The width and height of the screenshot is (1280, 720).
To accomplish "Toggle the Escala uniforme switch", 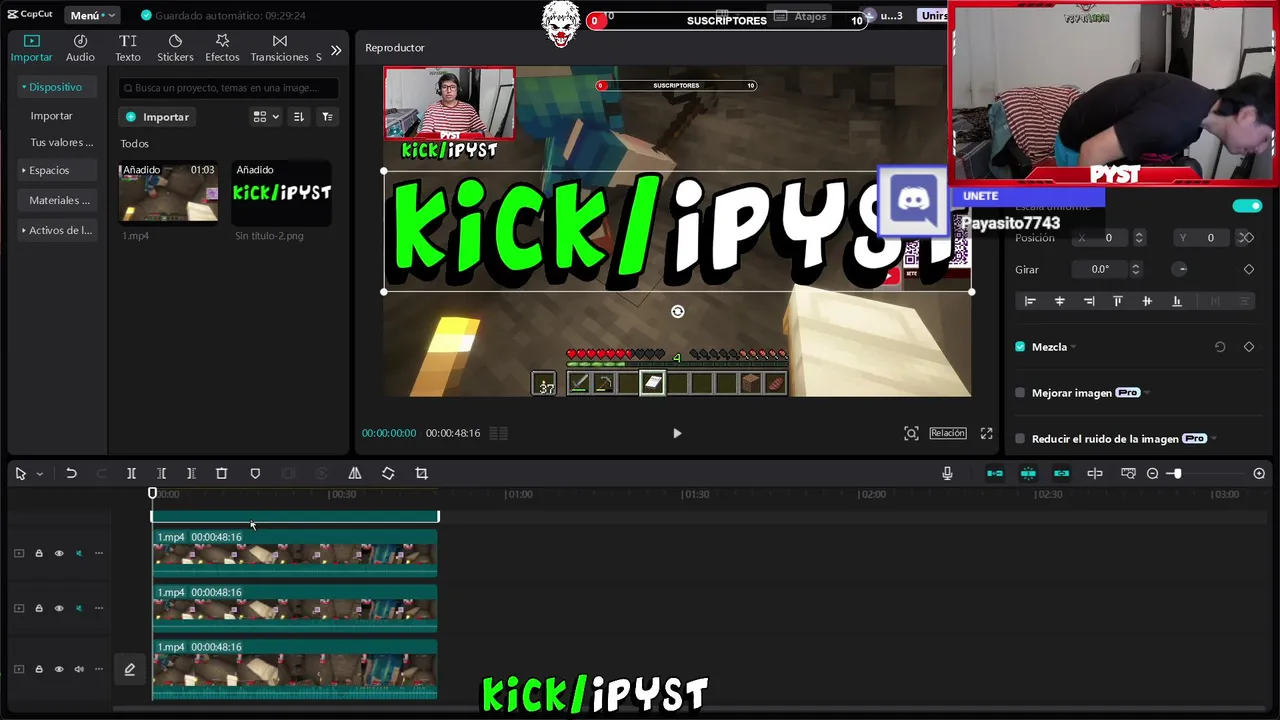I will click(x=1247, y=206).
